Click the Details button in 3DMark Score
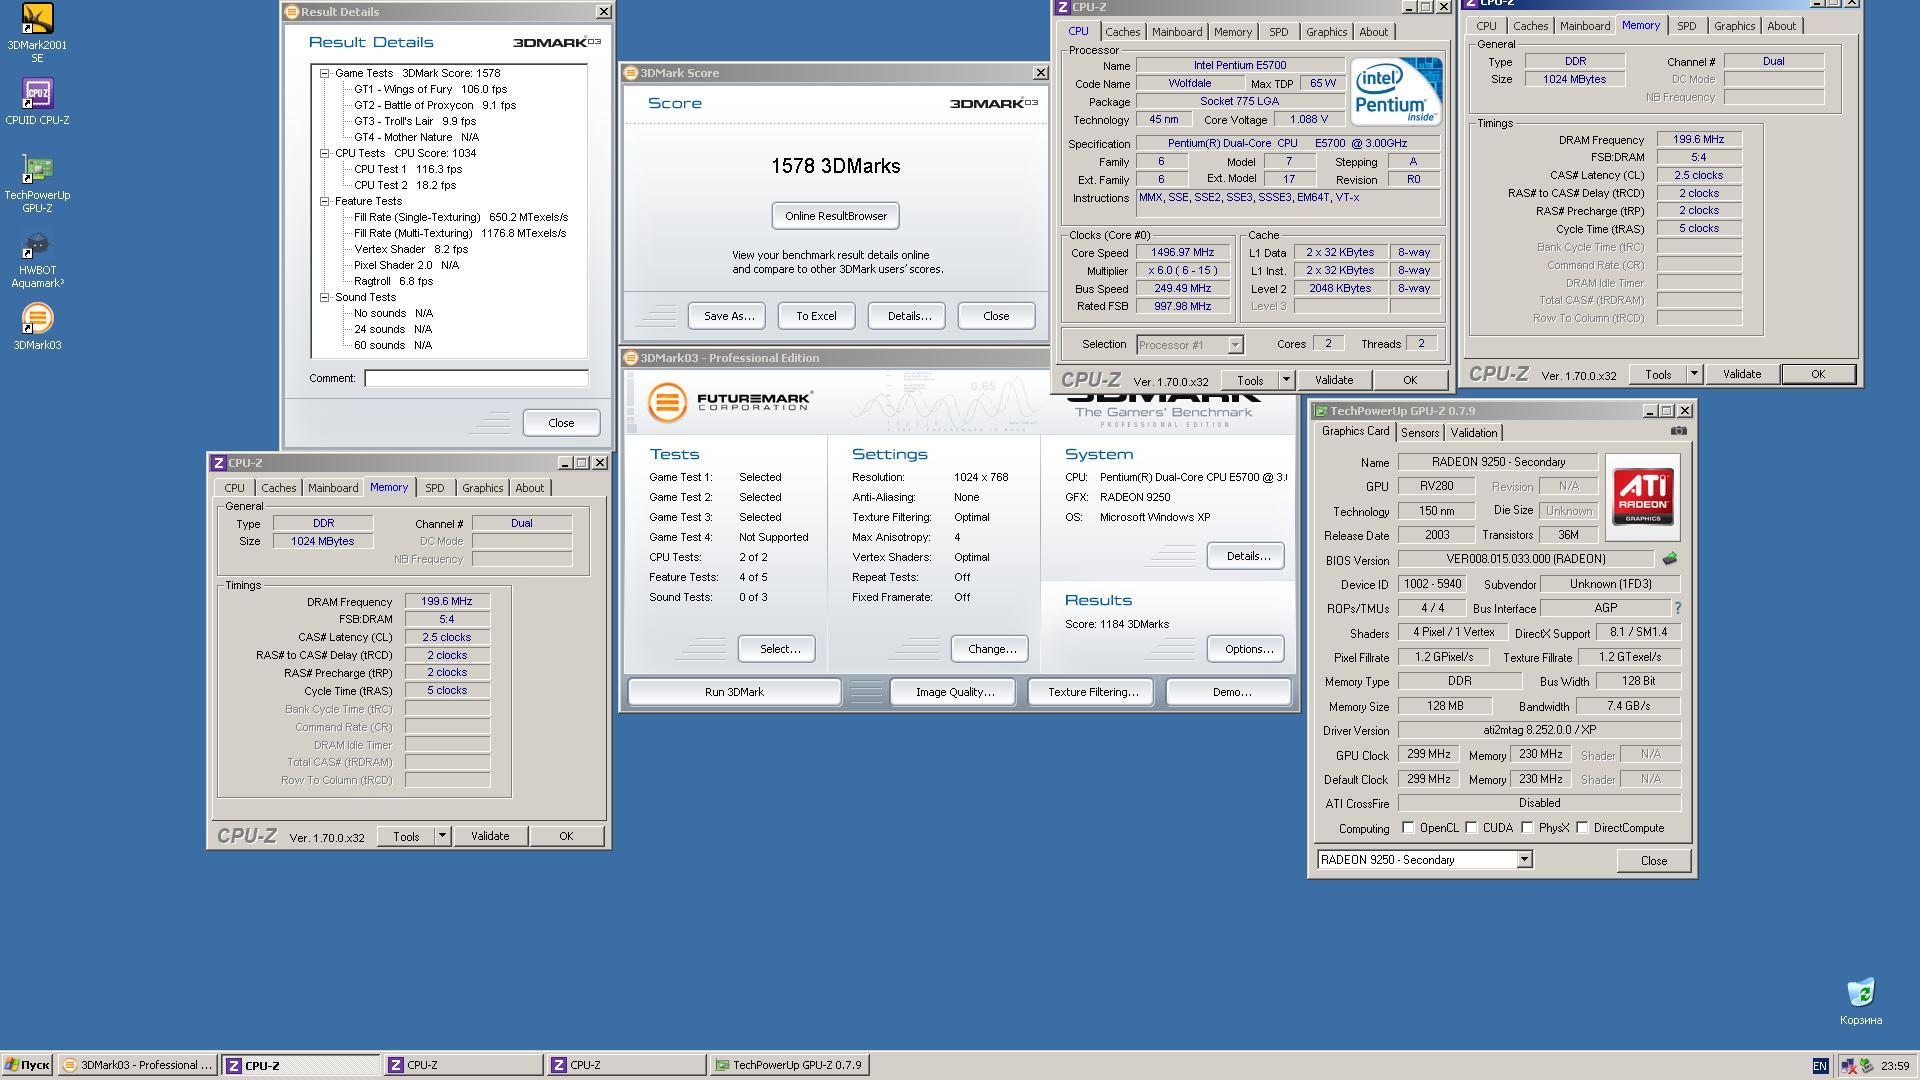1920x1080 pixels. [909, 316]
